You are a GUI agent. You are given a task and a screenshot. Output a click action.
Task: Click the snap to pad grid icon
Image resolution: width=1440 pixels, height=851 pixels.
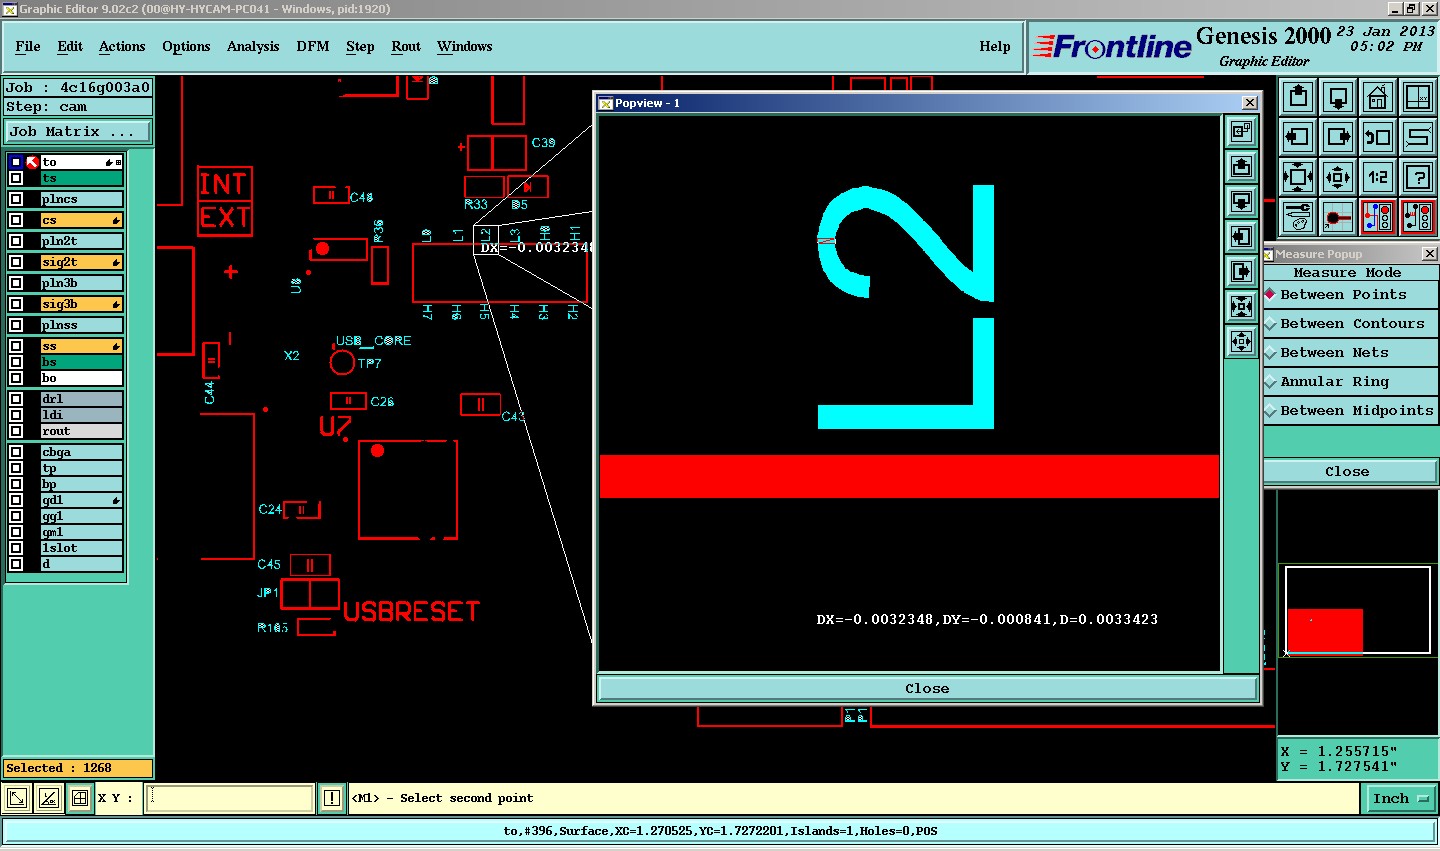(x=1338, y=217)
